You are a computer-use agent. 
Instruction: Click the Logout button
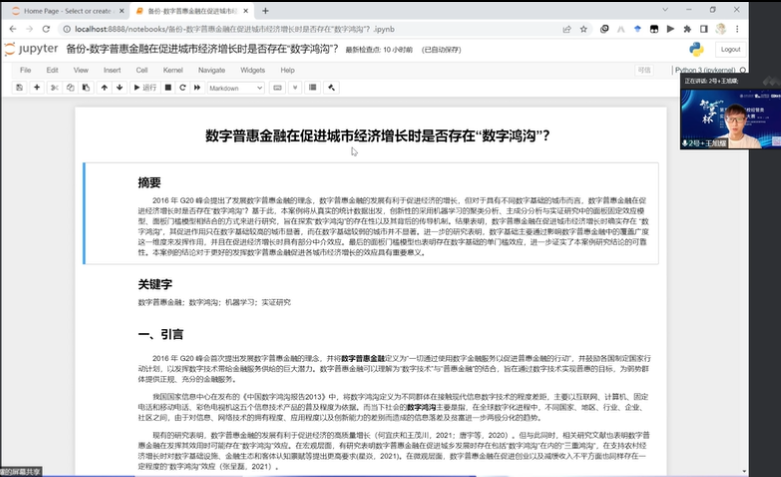(730, 49)
